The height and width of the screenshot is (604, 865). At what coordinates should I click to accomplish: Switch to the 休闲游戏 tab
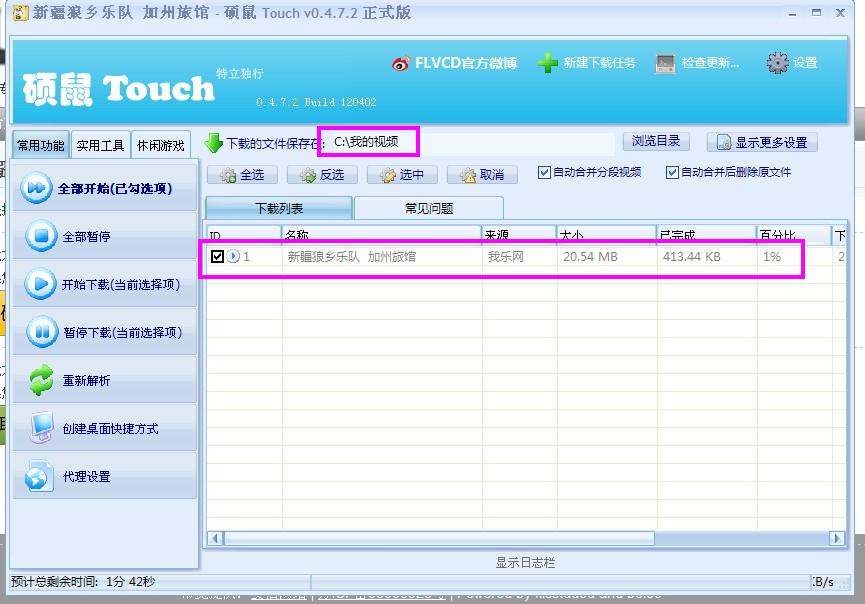(161, 145)
